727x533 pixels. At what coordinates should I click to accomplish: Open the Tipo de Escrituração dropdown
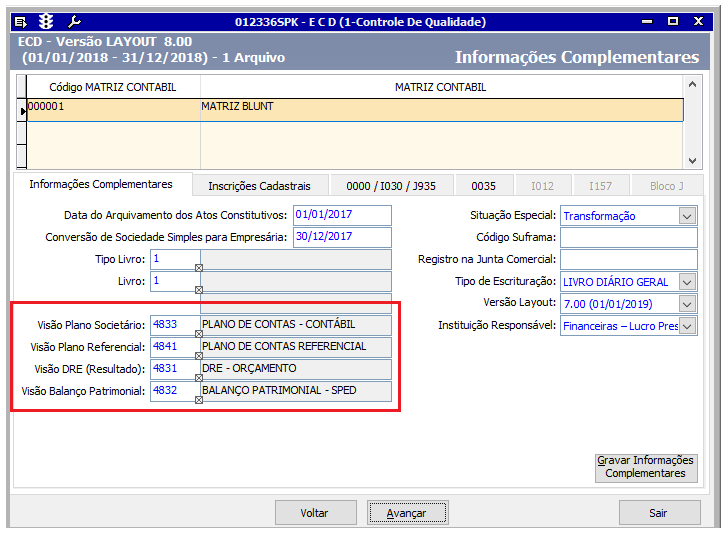coord(687,282)
